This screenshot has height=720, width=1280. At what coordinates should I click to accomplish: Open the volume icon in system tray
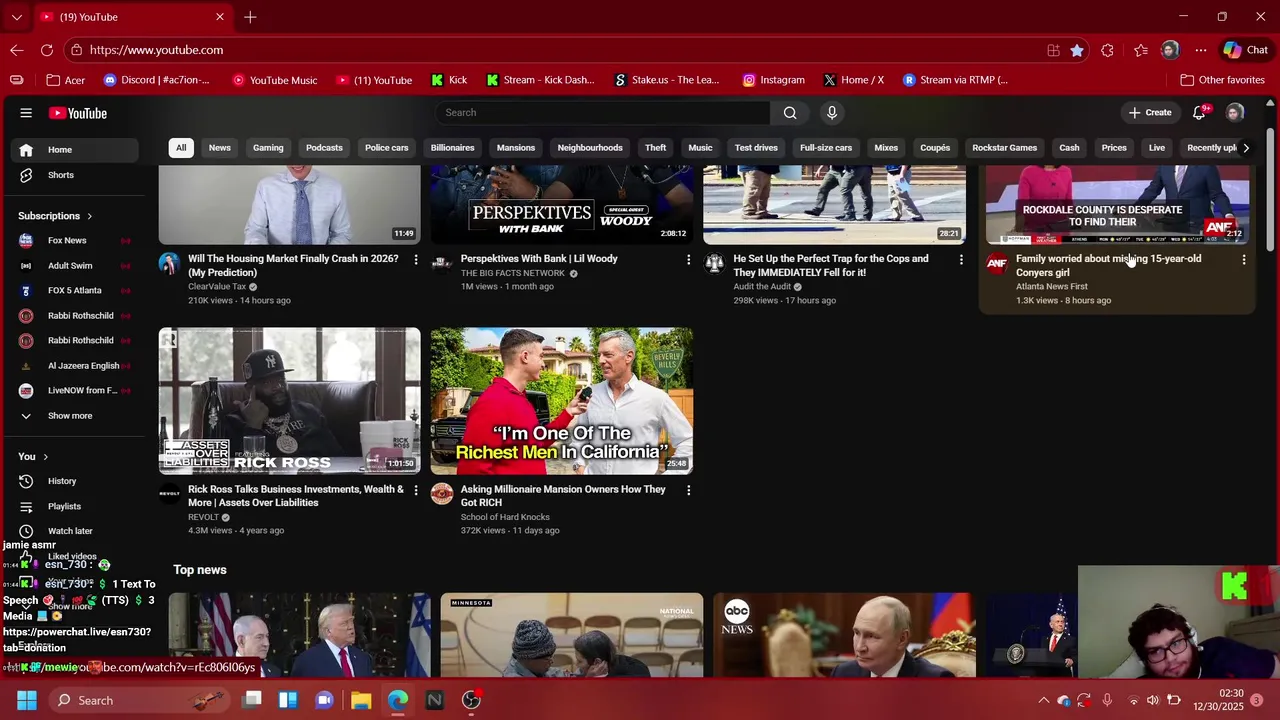click(x=1153, y=700)
